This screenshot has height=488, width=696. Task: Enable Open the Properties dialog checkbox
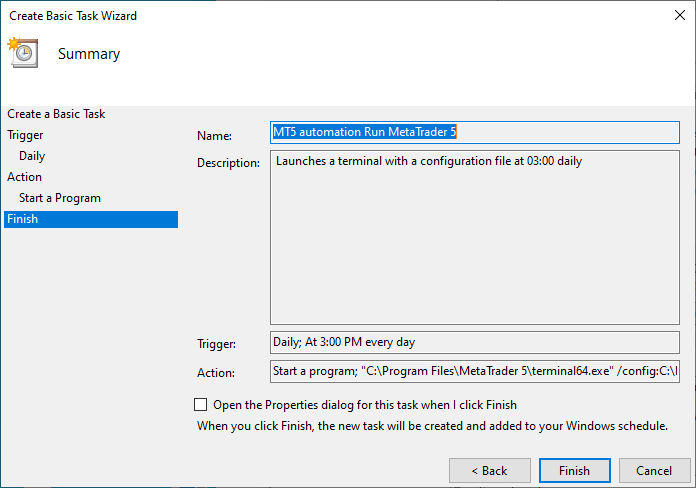201,405
